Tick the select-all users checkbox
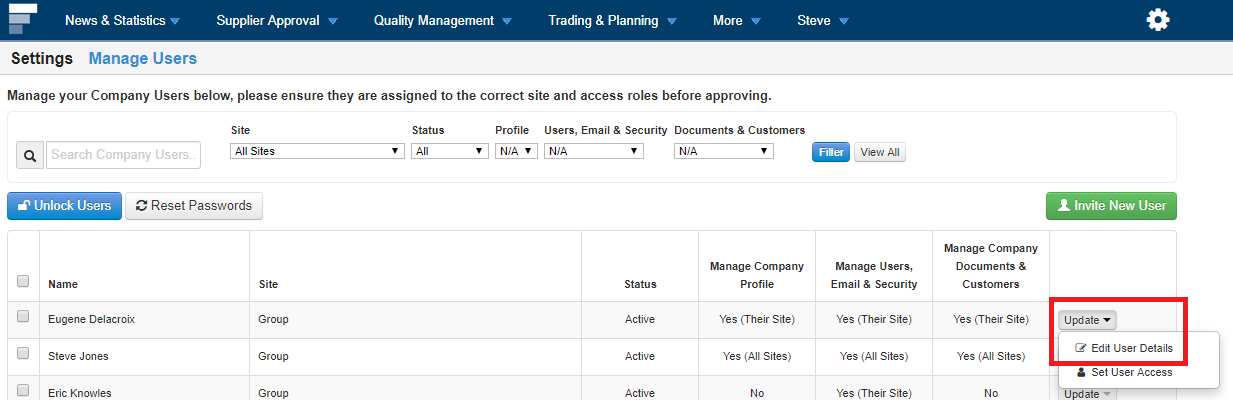 [23, 282]
